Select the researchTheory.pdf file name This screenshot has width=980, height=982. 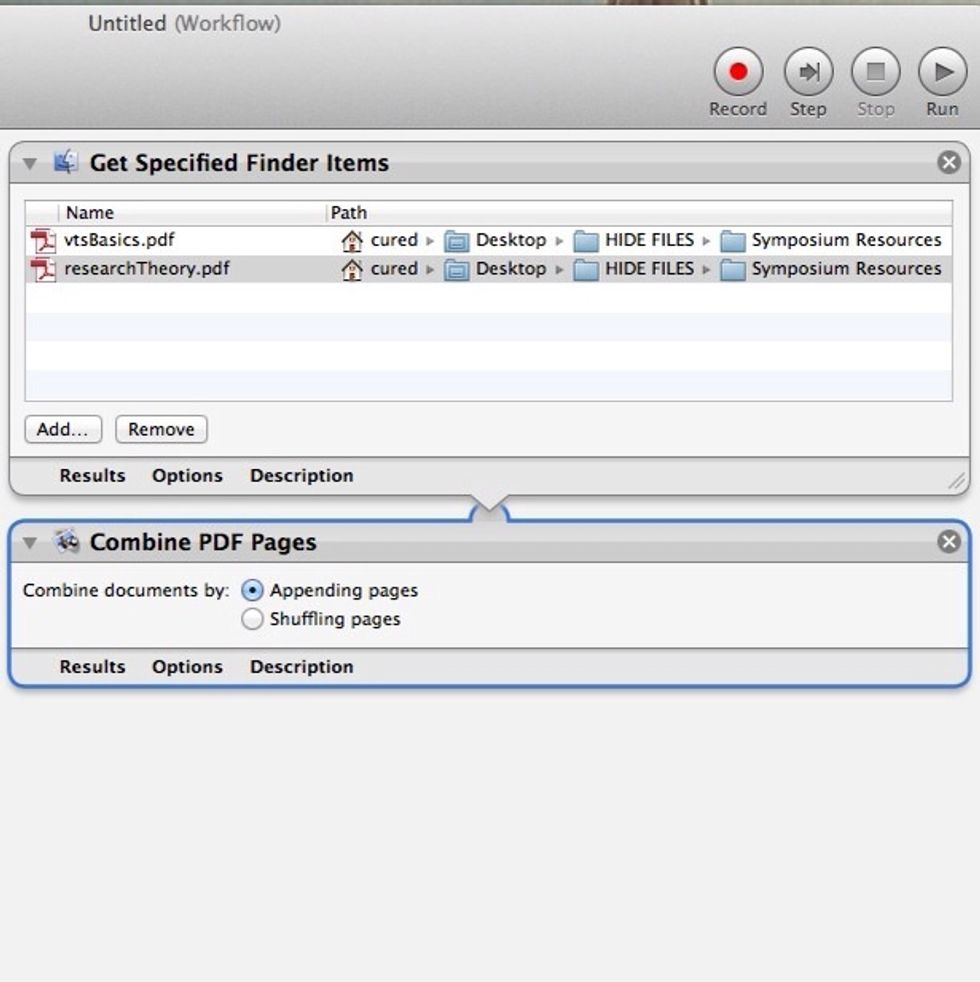click(x=147, y=269)
